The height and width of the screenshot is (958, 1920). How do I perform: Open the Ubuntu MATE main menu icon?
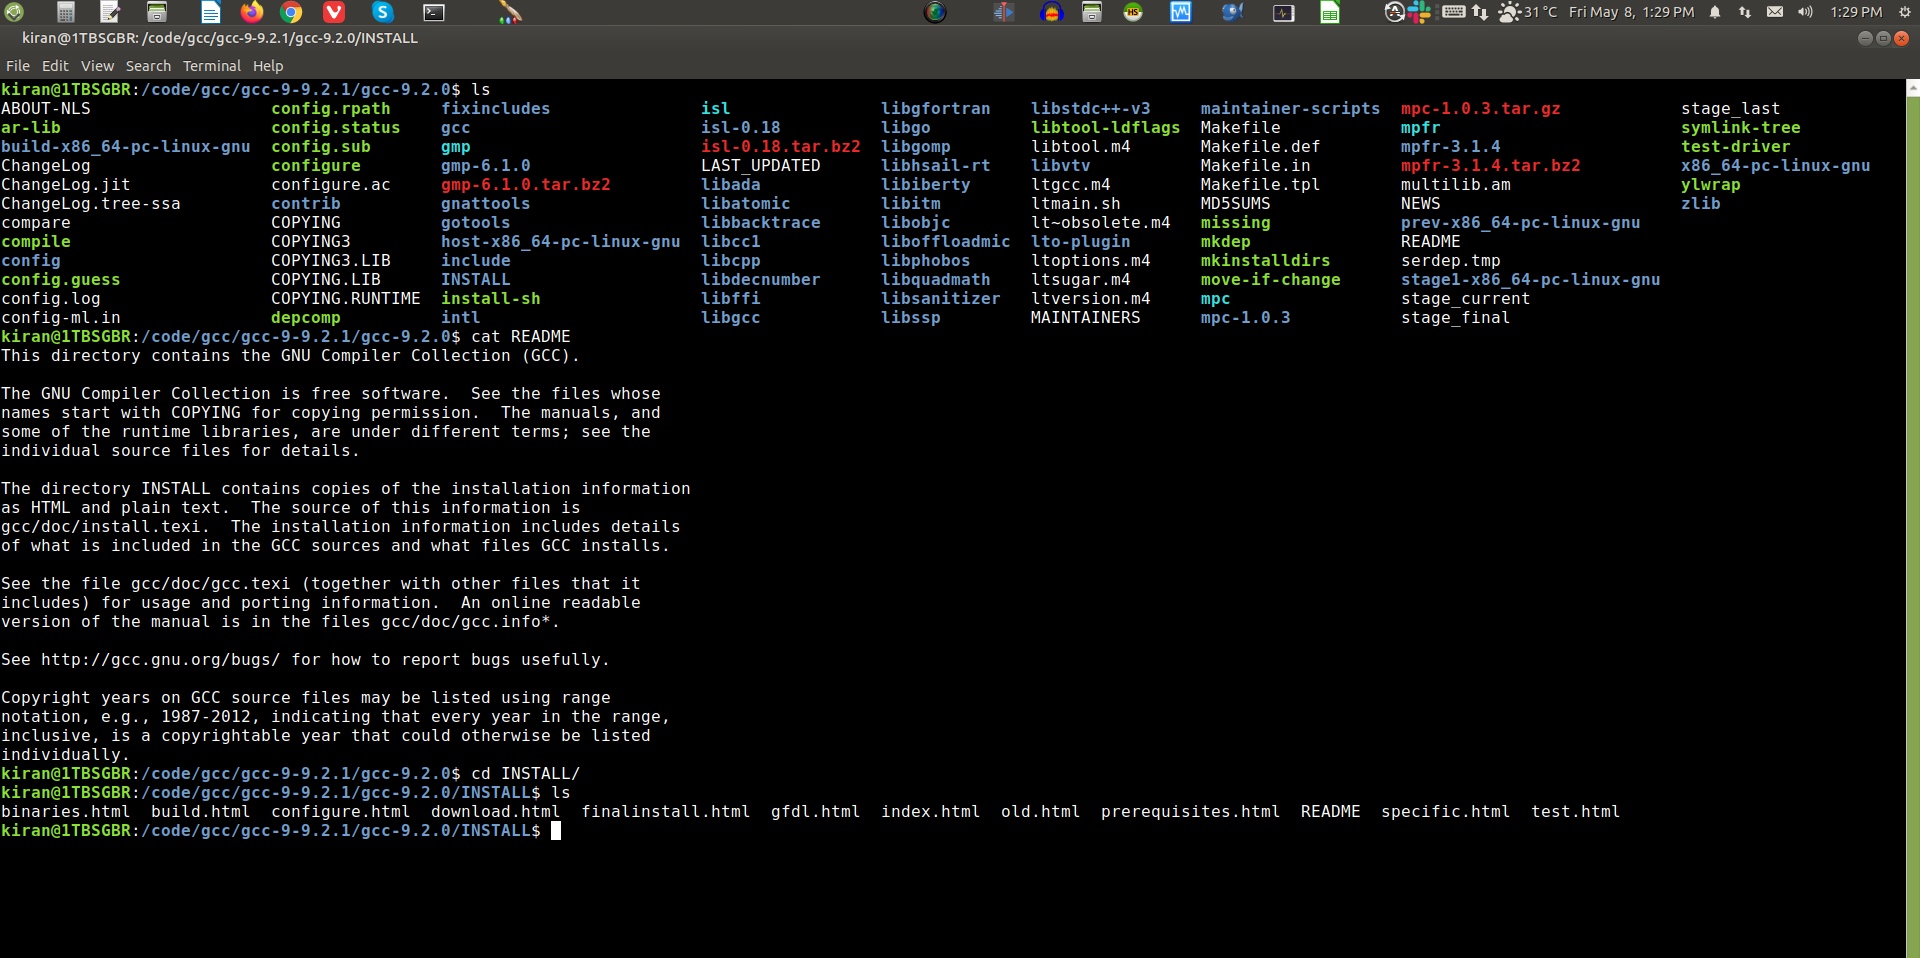pos(14,12)
